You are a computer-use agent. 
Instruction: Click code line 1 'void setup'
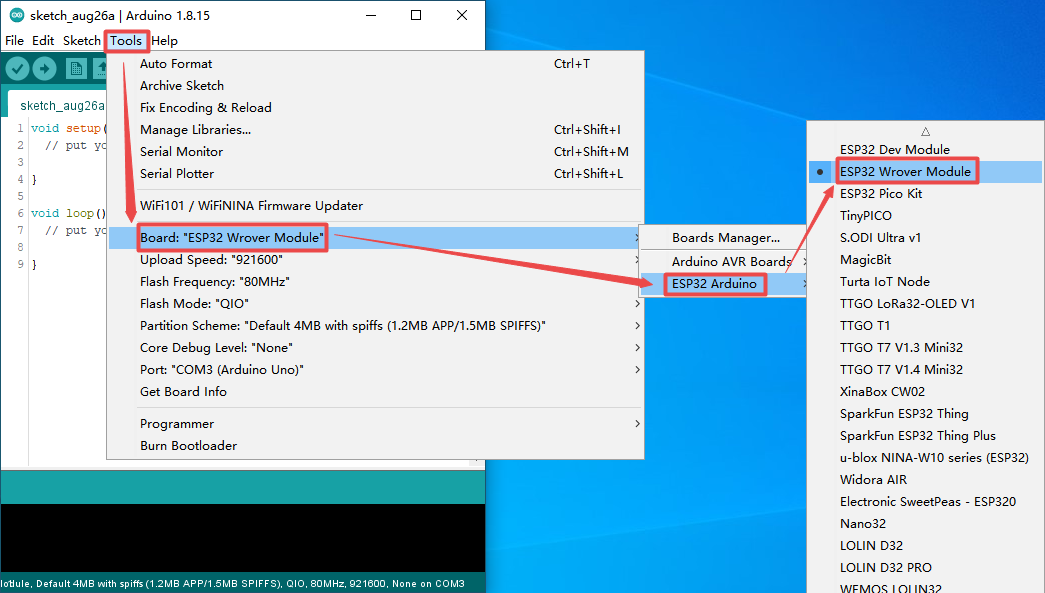(x=68, y=128)
